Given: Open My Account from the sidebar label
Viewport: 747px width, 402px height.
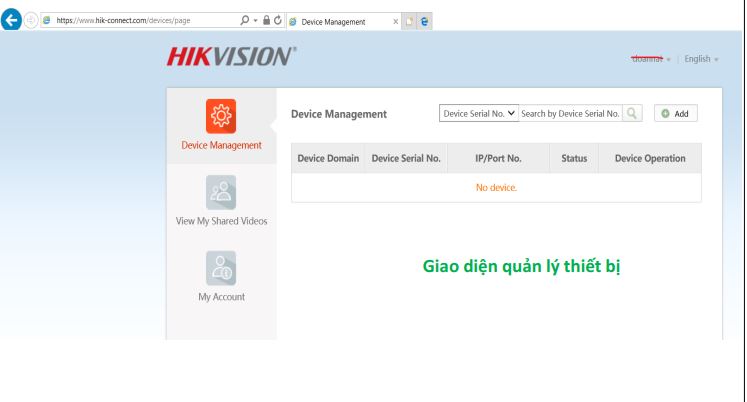Looking at the screenshot, I should (x=222, y=297).
